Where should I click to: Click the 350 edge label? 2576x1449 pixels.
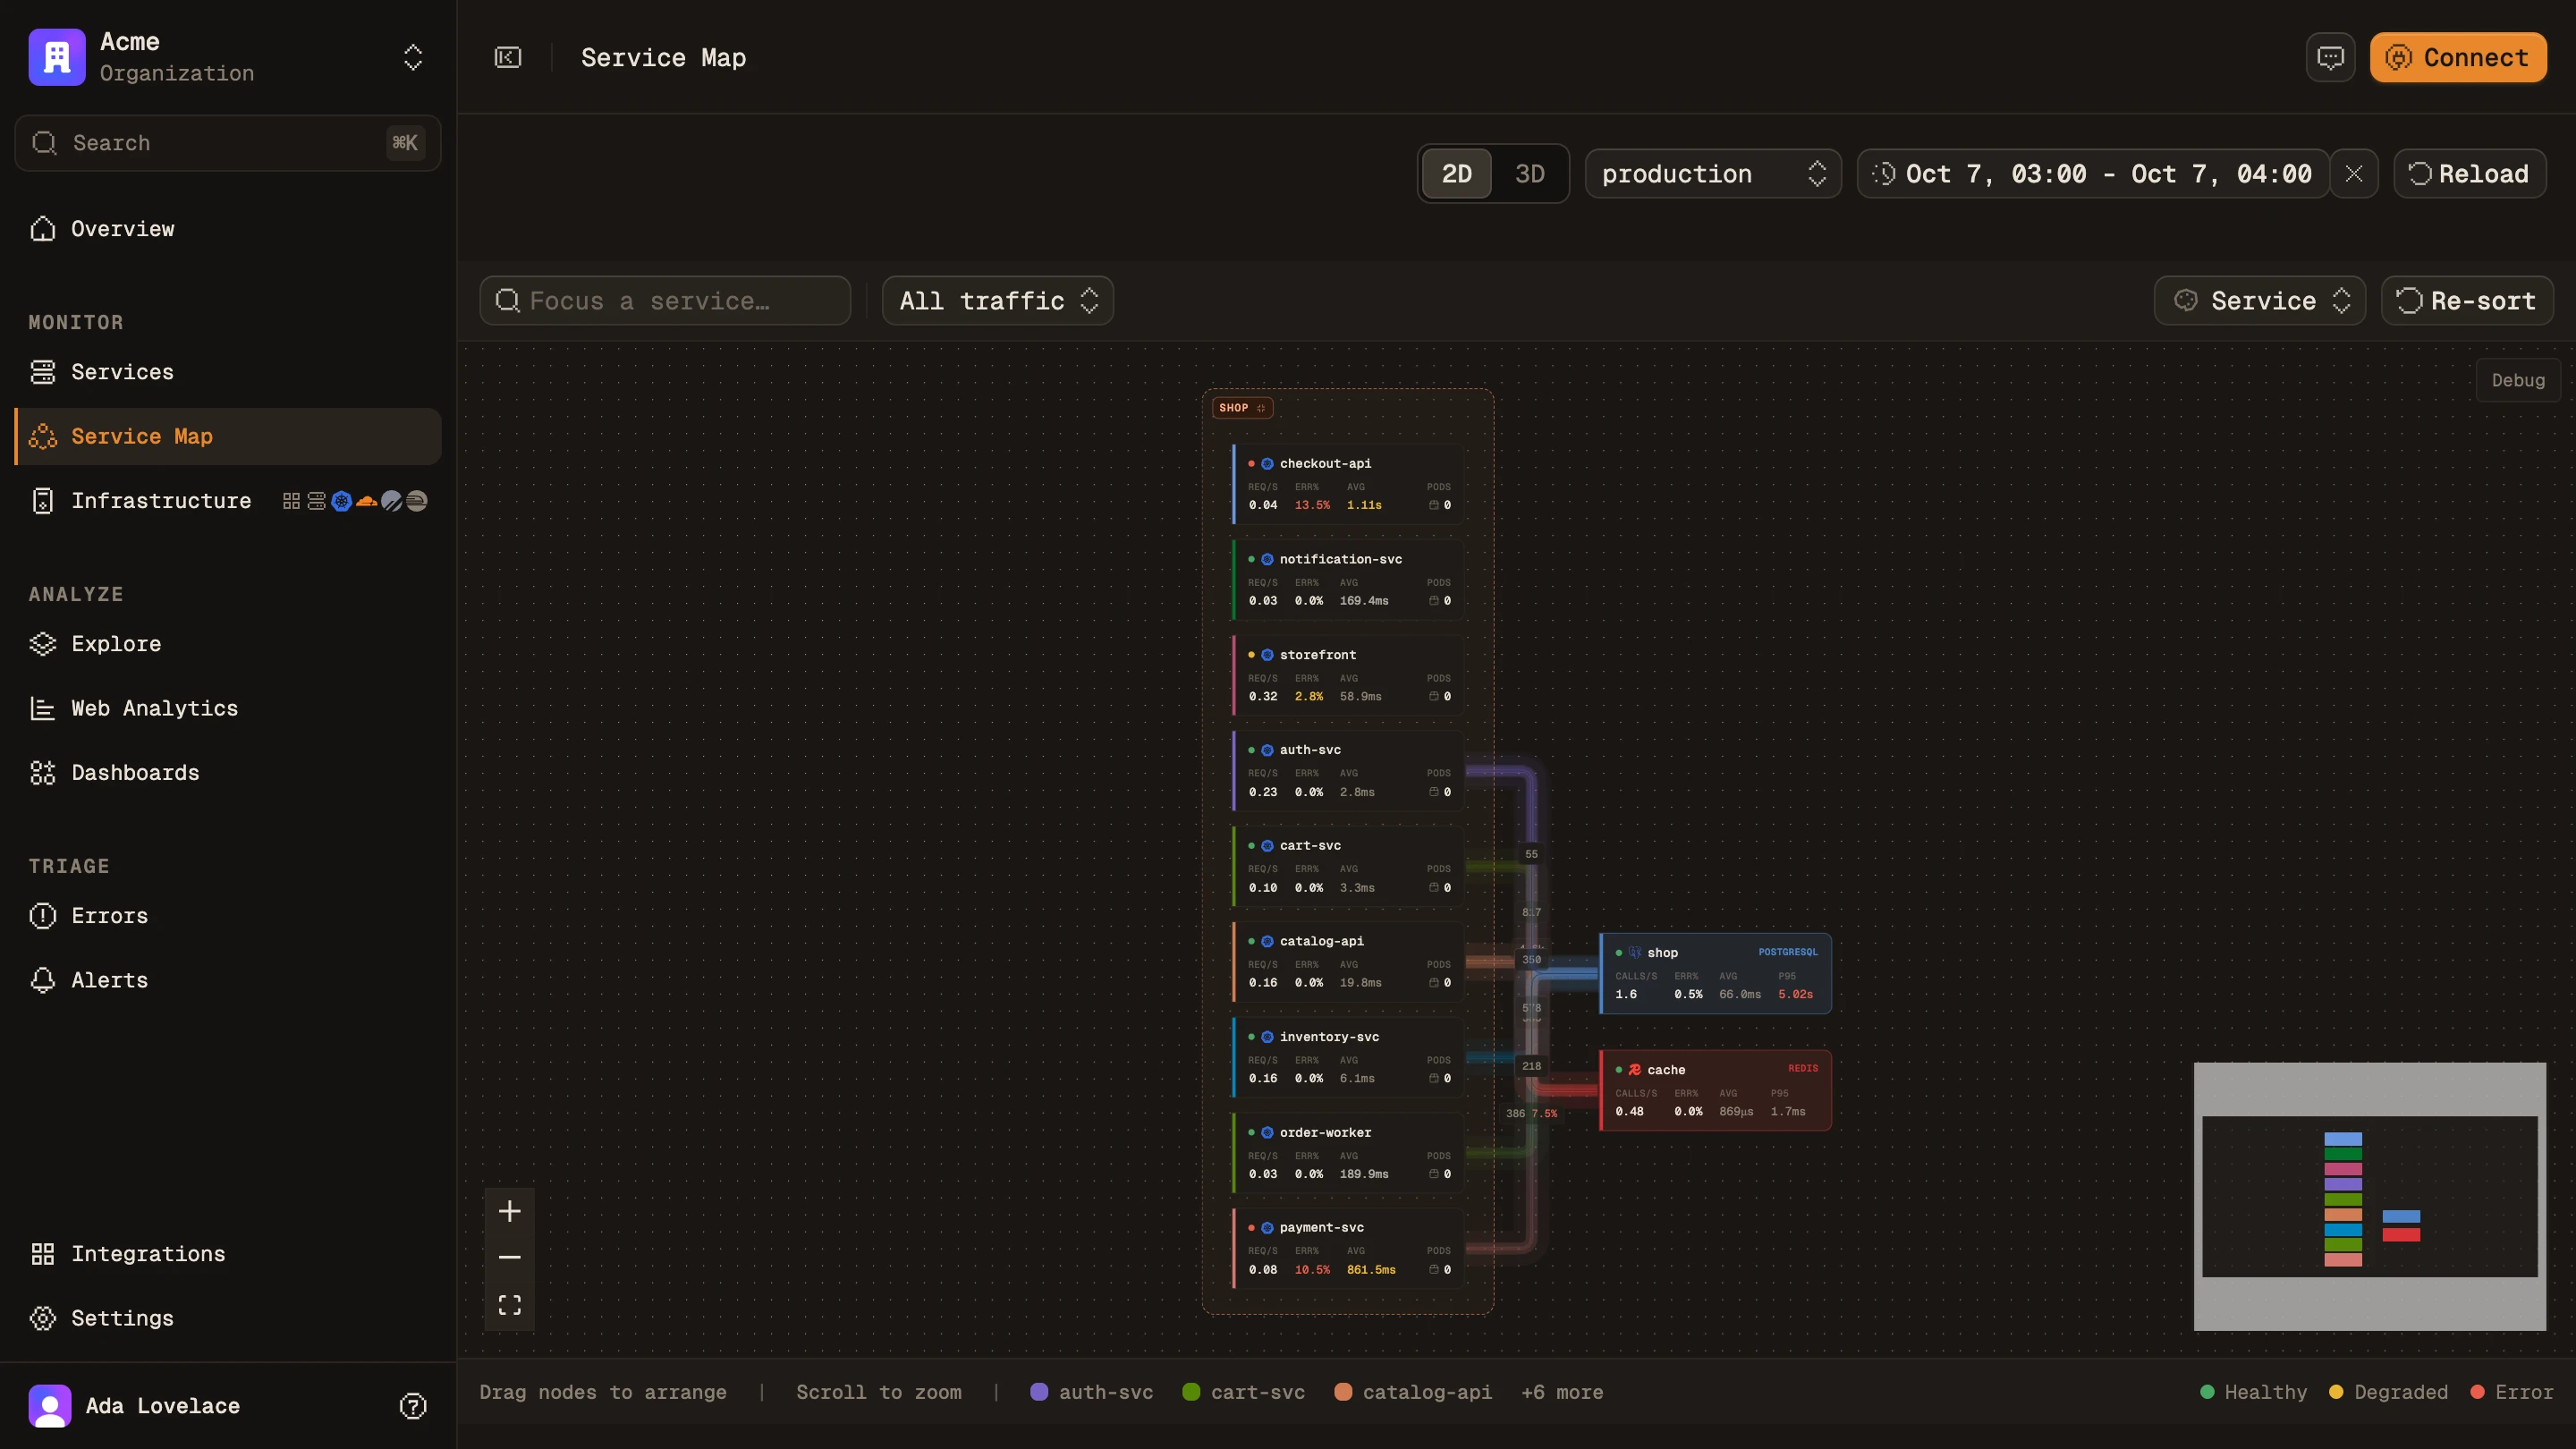click(x=1531, y=960)
